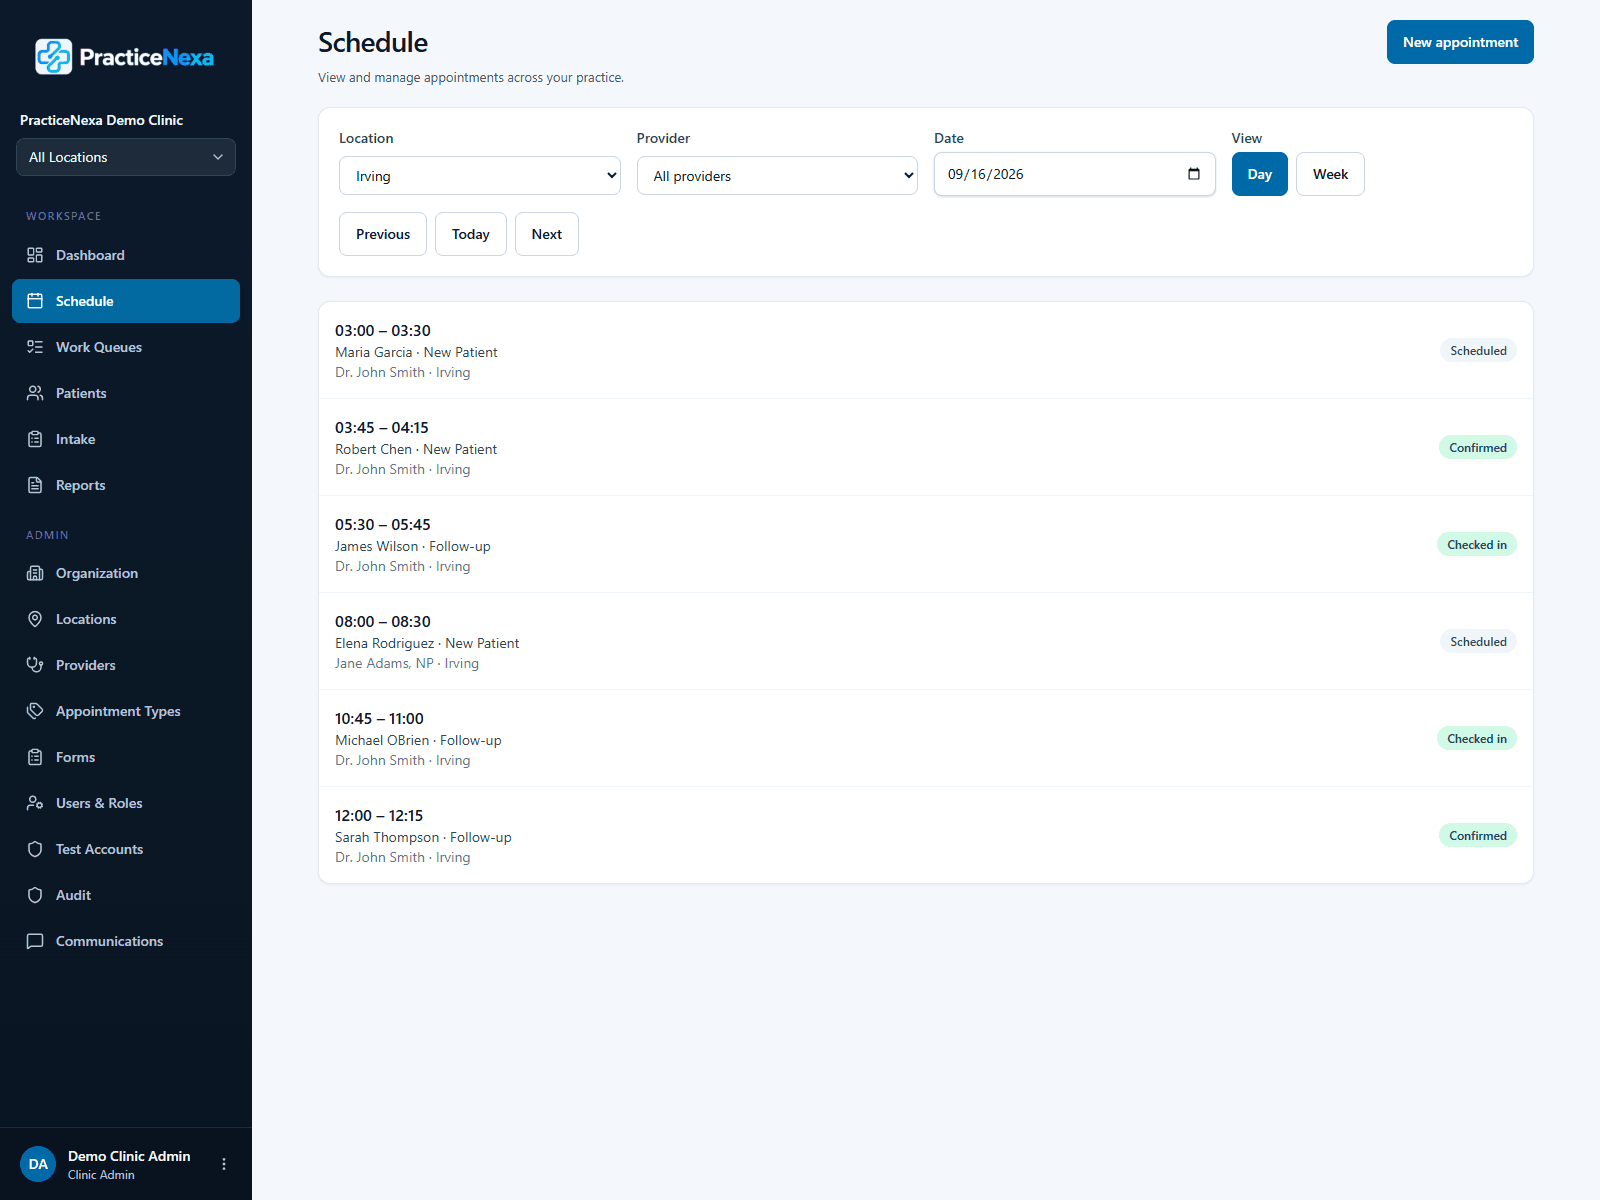Click Scheduled badge for Maria Garcia
1600x1200 pixels.
tap(1478, 351)
